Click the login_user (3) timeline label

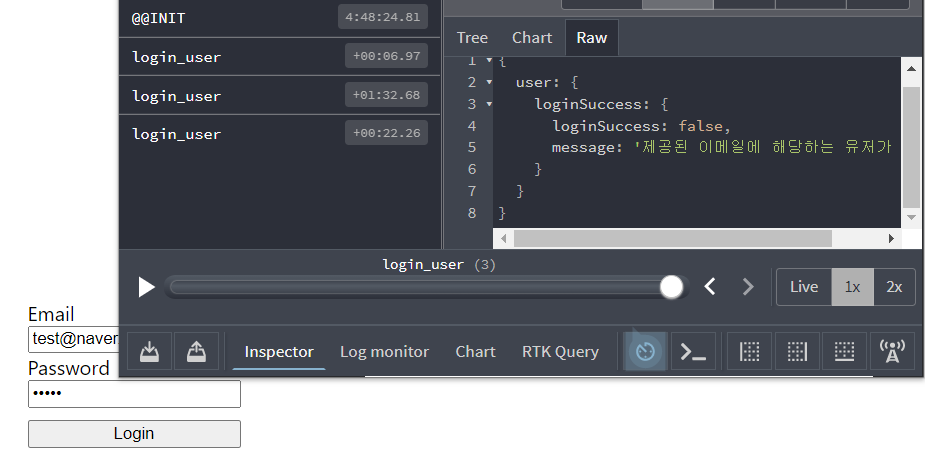tap(439, 265)
